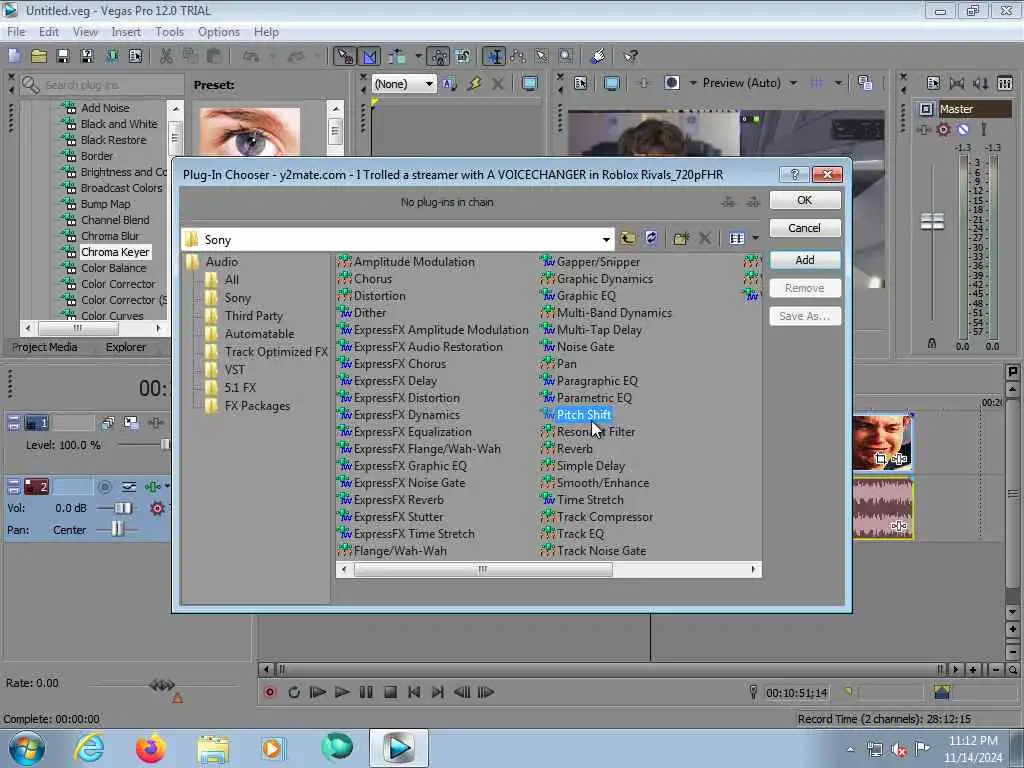Select the ExpressFX Stutter plug-in
The image size is (1024, 768).
click(398, 517)
